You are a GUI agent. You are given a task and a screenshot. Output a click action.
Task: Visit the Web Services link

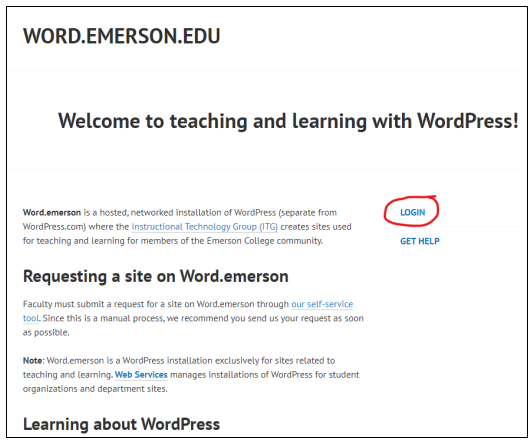coord(141,375)
